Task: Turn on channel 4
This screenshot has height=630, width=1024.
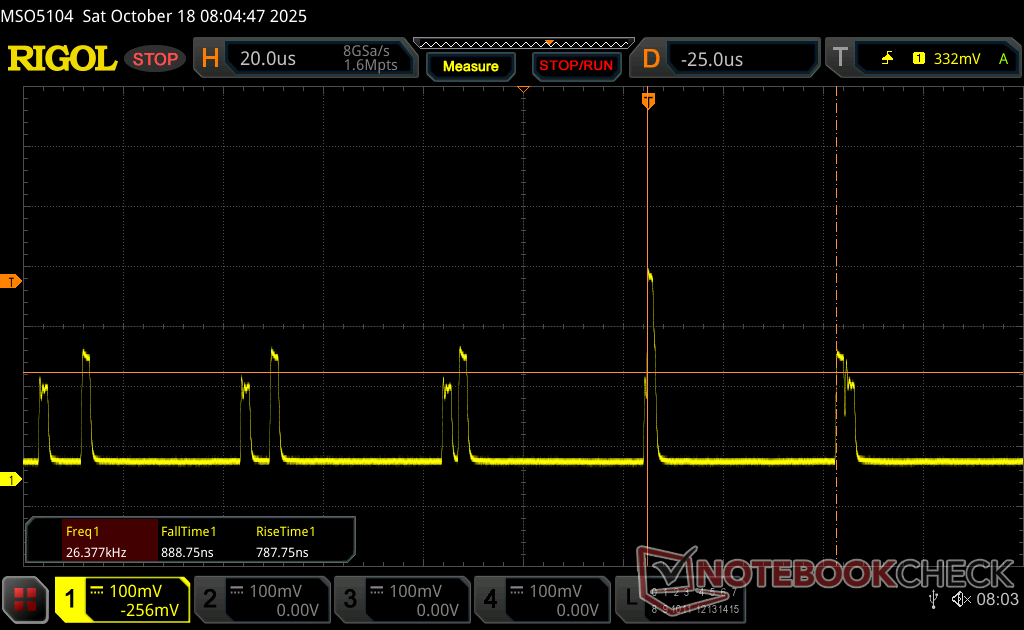Action: tap(541, 600)
